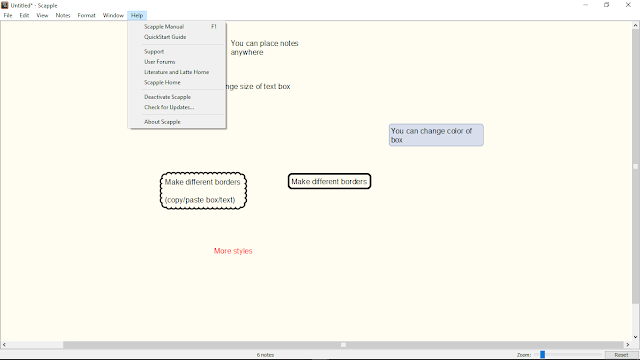Screen dimensions: 640x360
Task: Select the red 'More styles' note
Action: (x=233, y=251)
